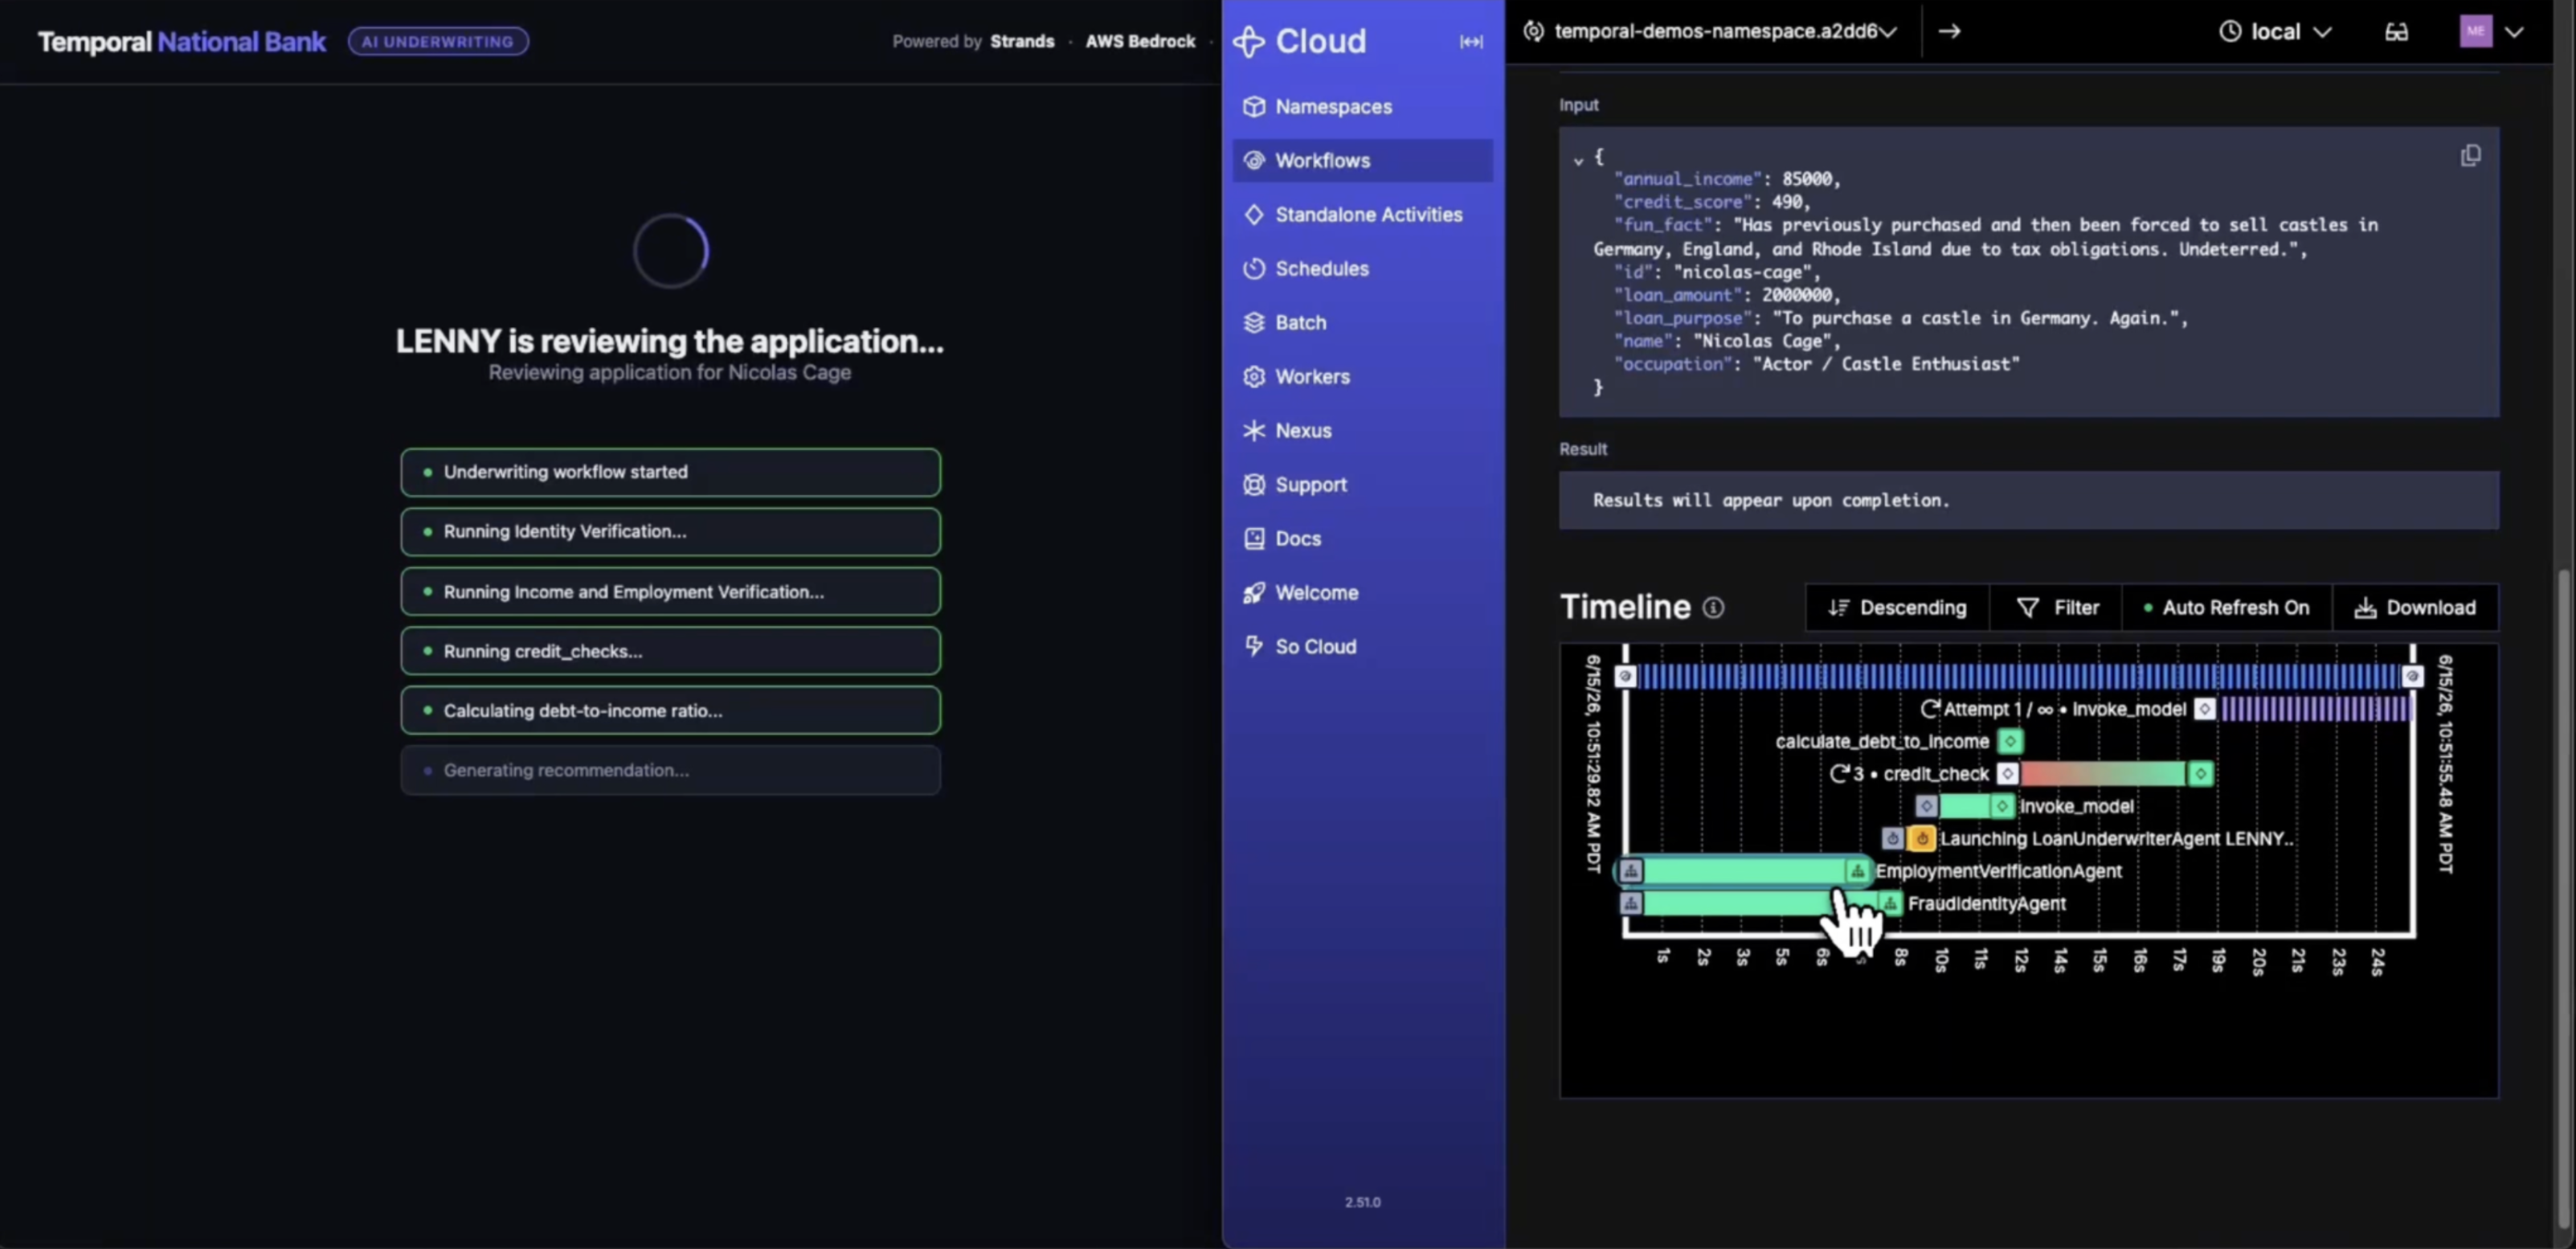Click the Timeline info icon

pos(1713,607)
